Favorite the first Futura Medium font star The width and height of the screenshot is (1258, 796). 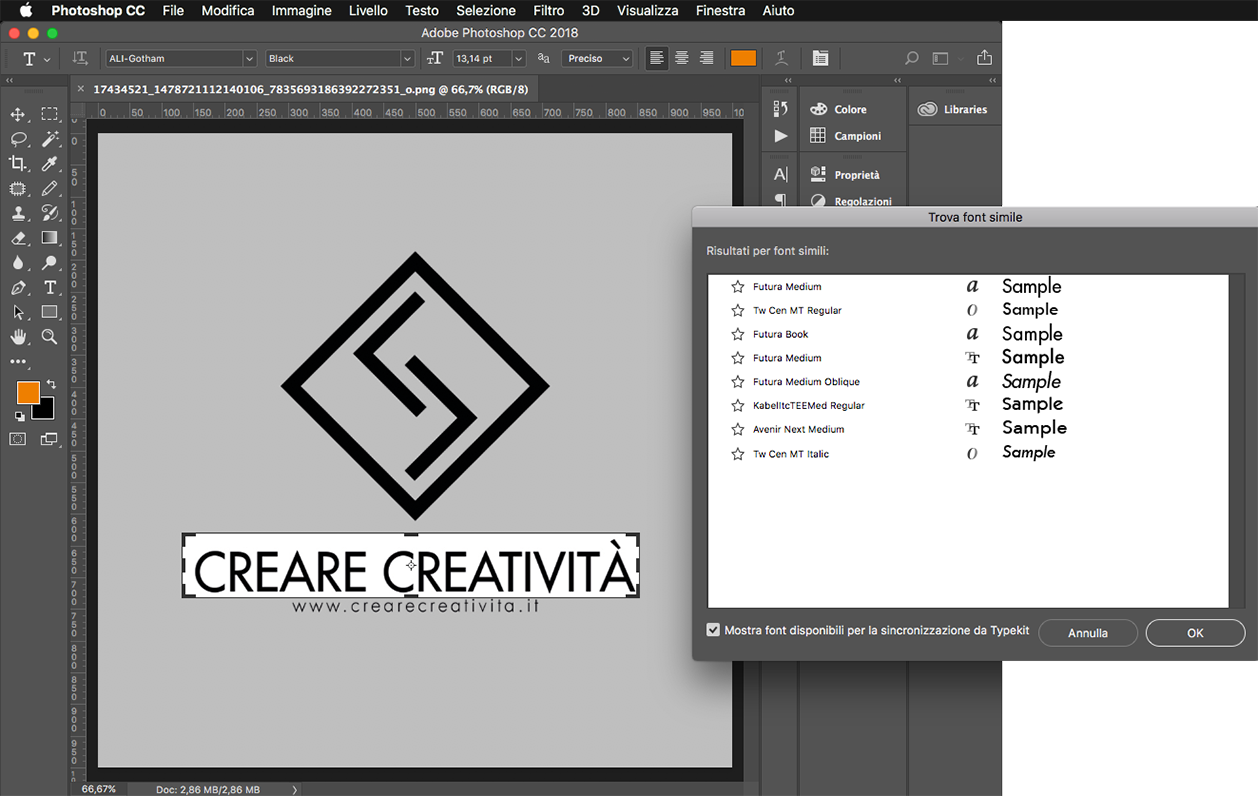coord(738,287)
